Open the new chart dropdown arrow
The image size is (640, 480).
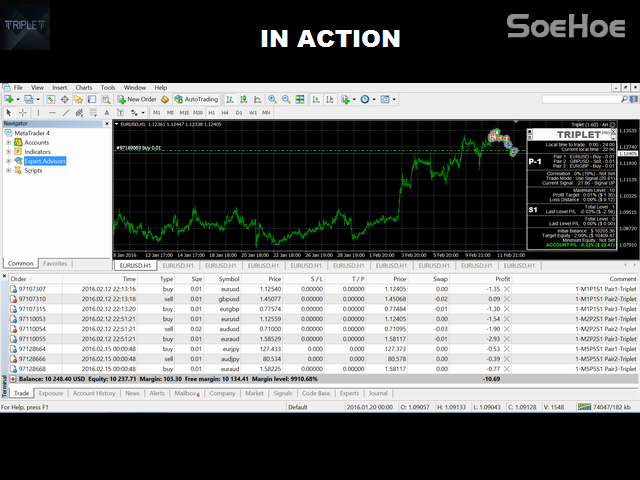click(x=16, y=100)
